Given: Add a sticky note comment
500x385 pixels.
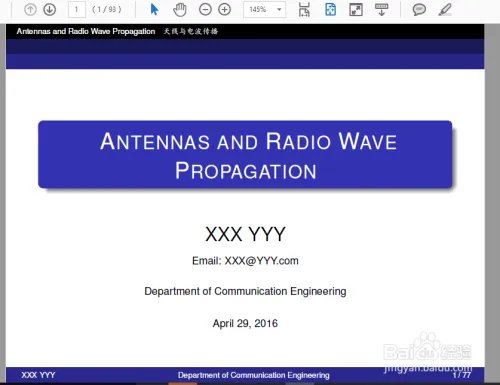Looking at the screenshot, I should tap(419, 9).
